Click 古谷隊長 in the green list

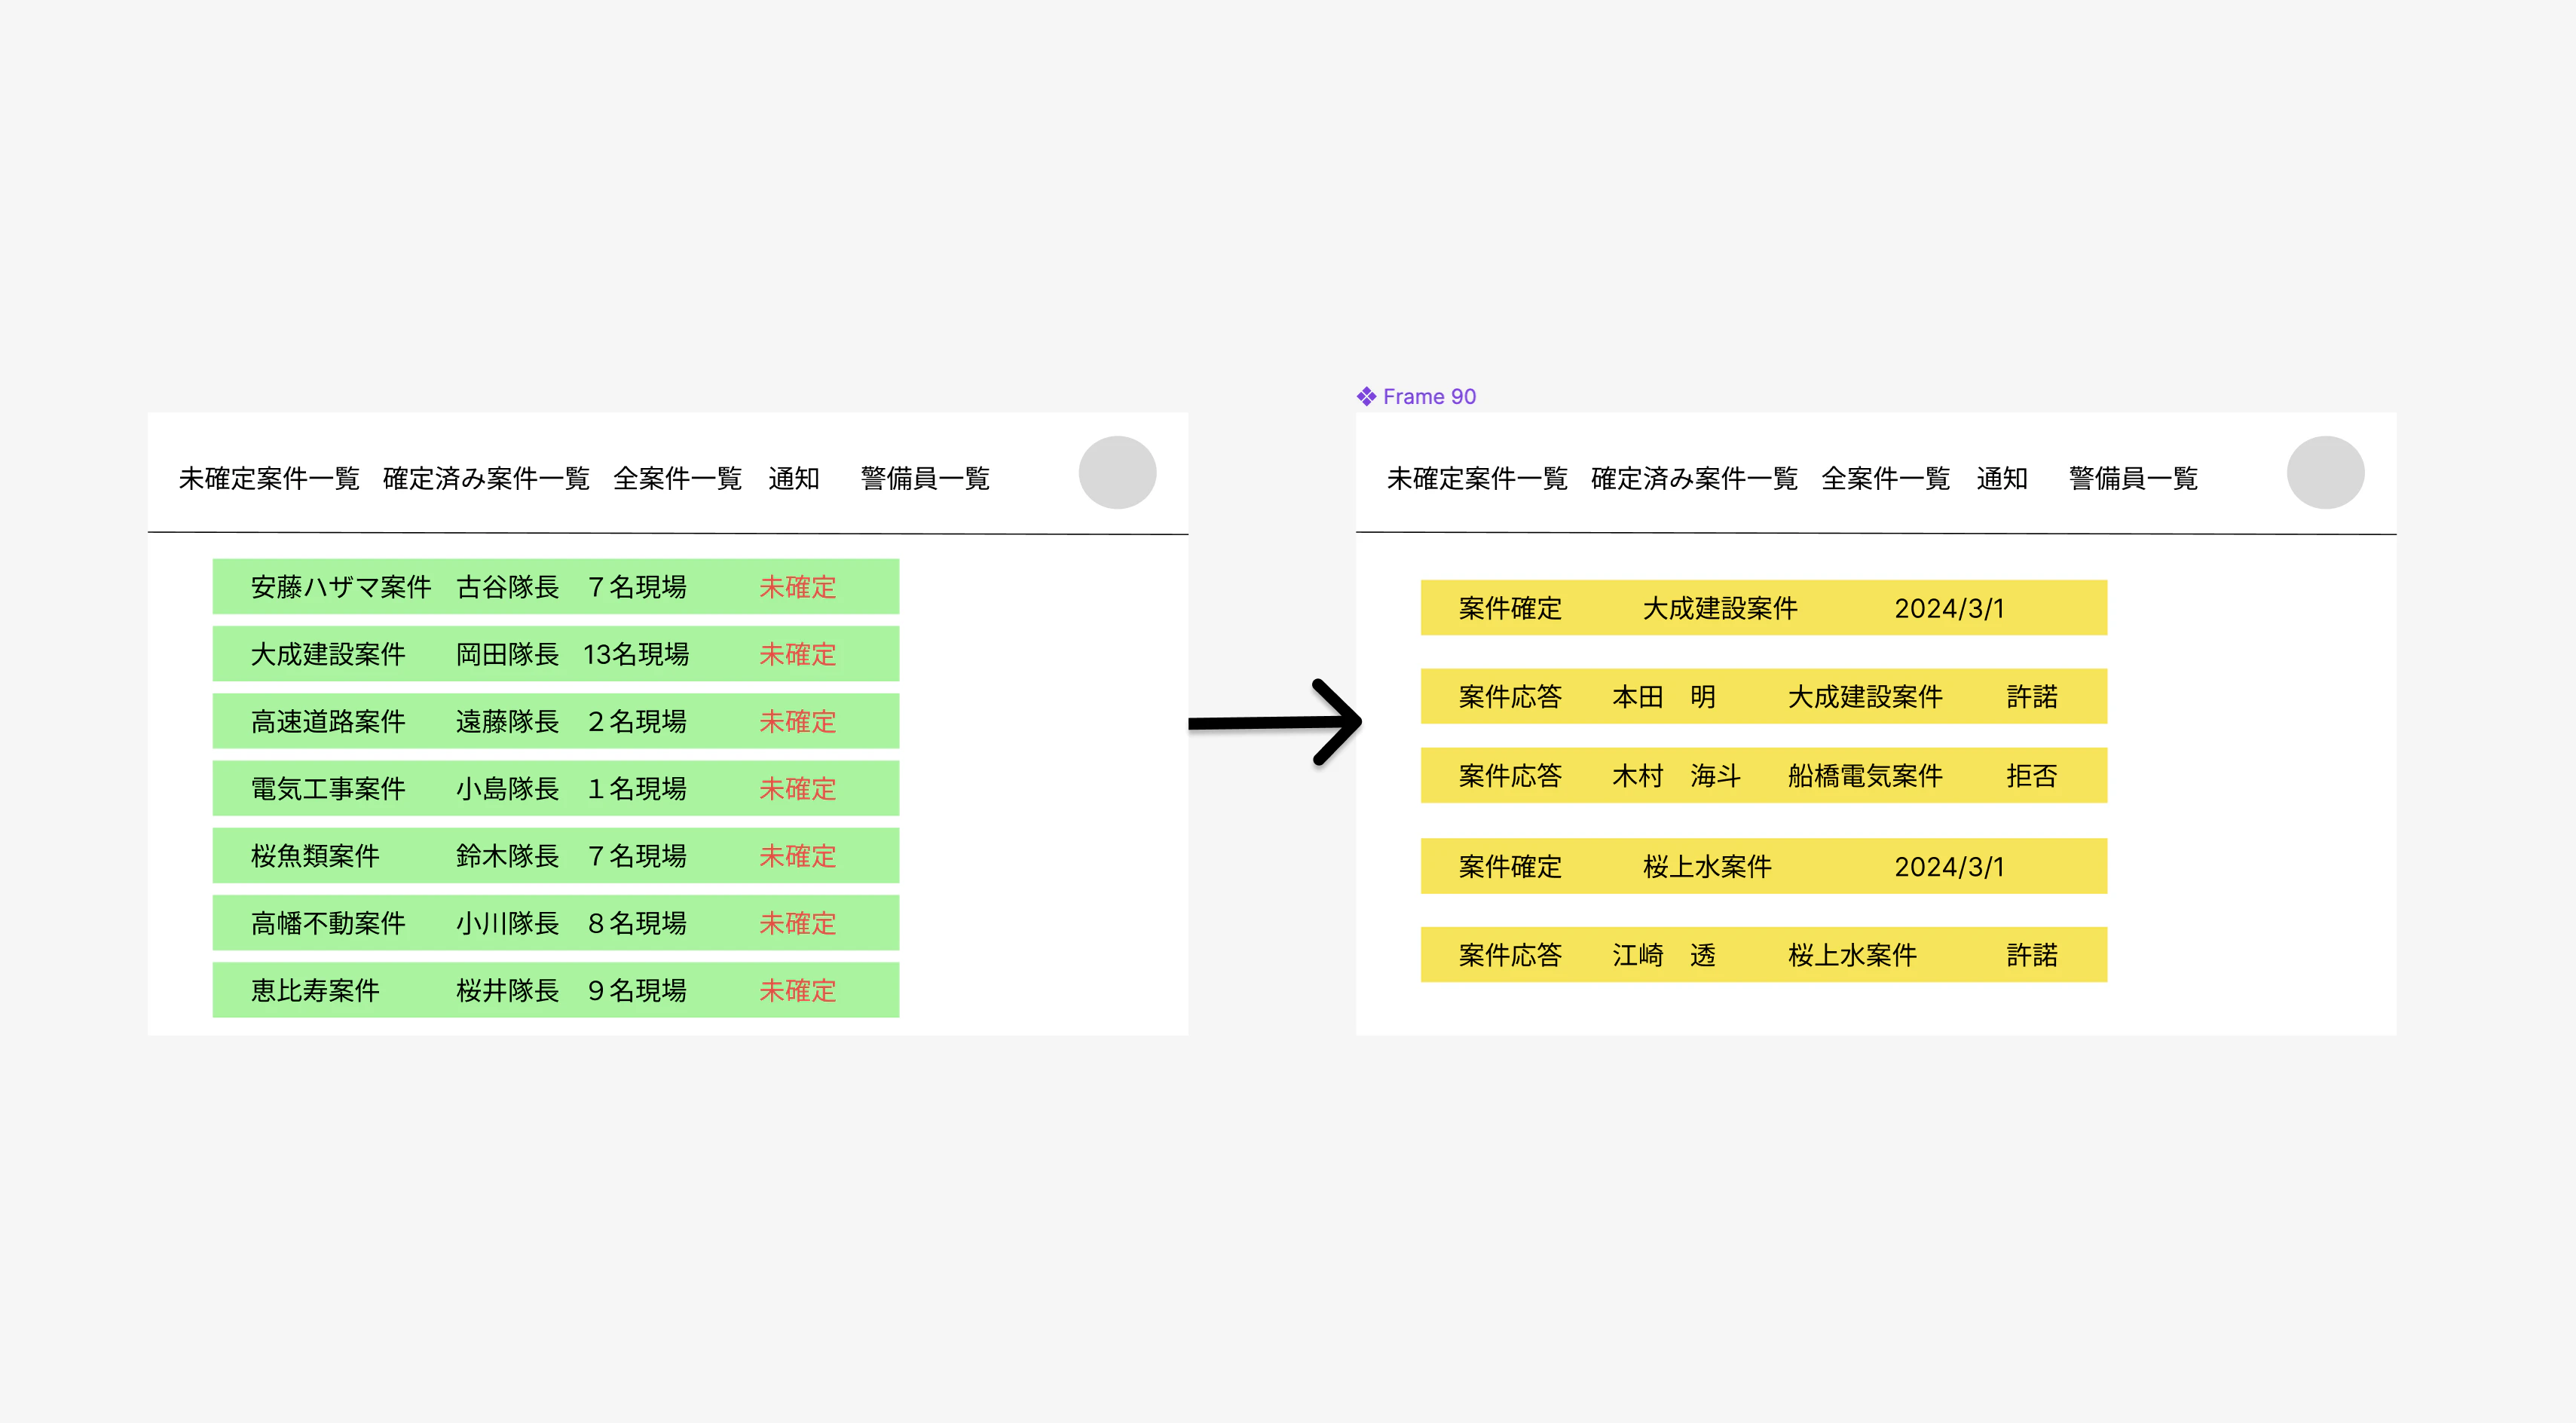click(507, 587)
